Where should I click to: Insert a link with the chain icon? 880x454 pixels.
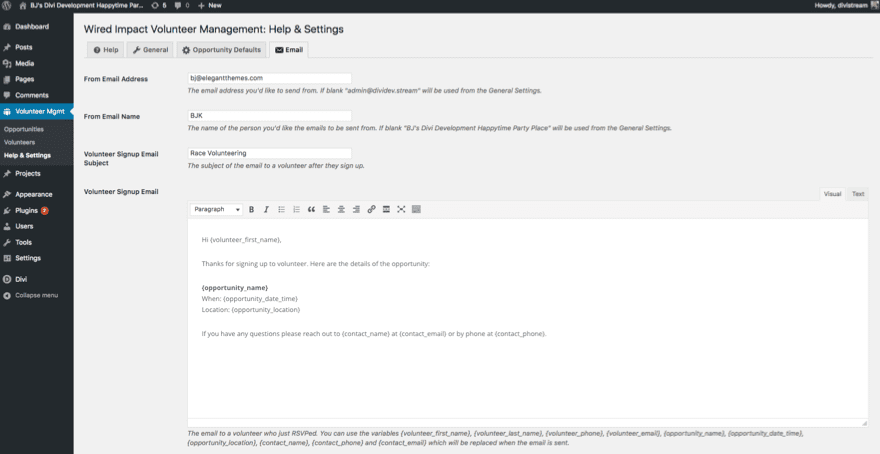(371, 209)
